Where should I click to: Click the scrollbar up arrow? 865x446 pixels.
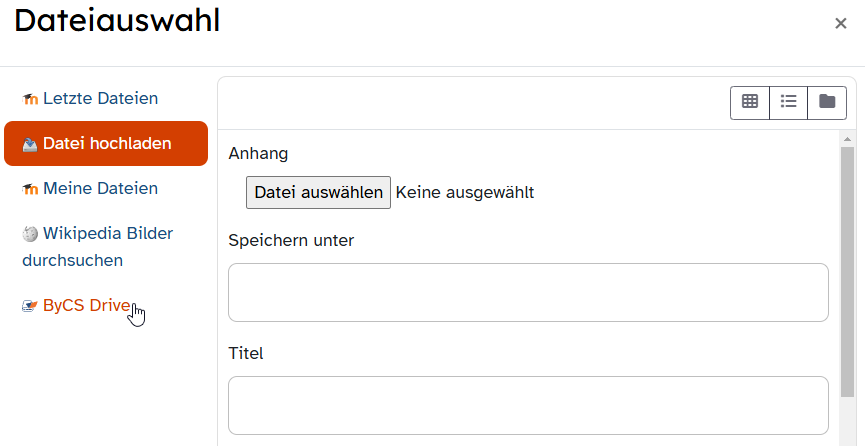(848, 138)
